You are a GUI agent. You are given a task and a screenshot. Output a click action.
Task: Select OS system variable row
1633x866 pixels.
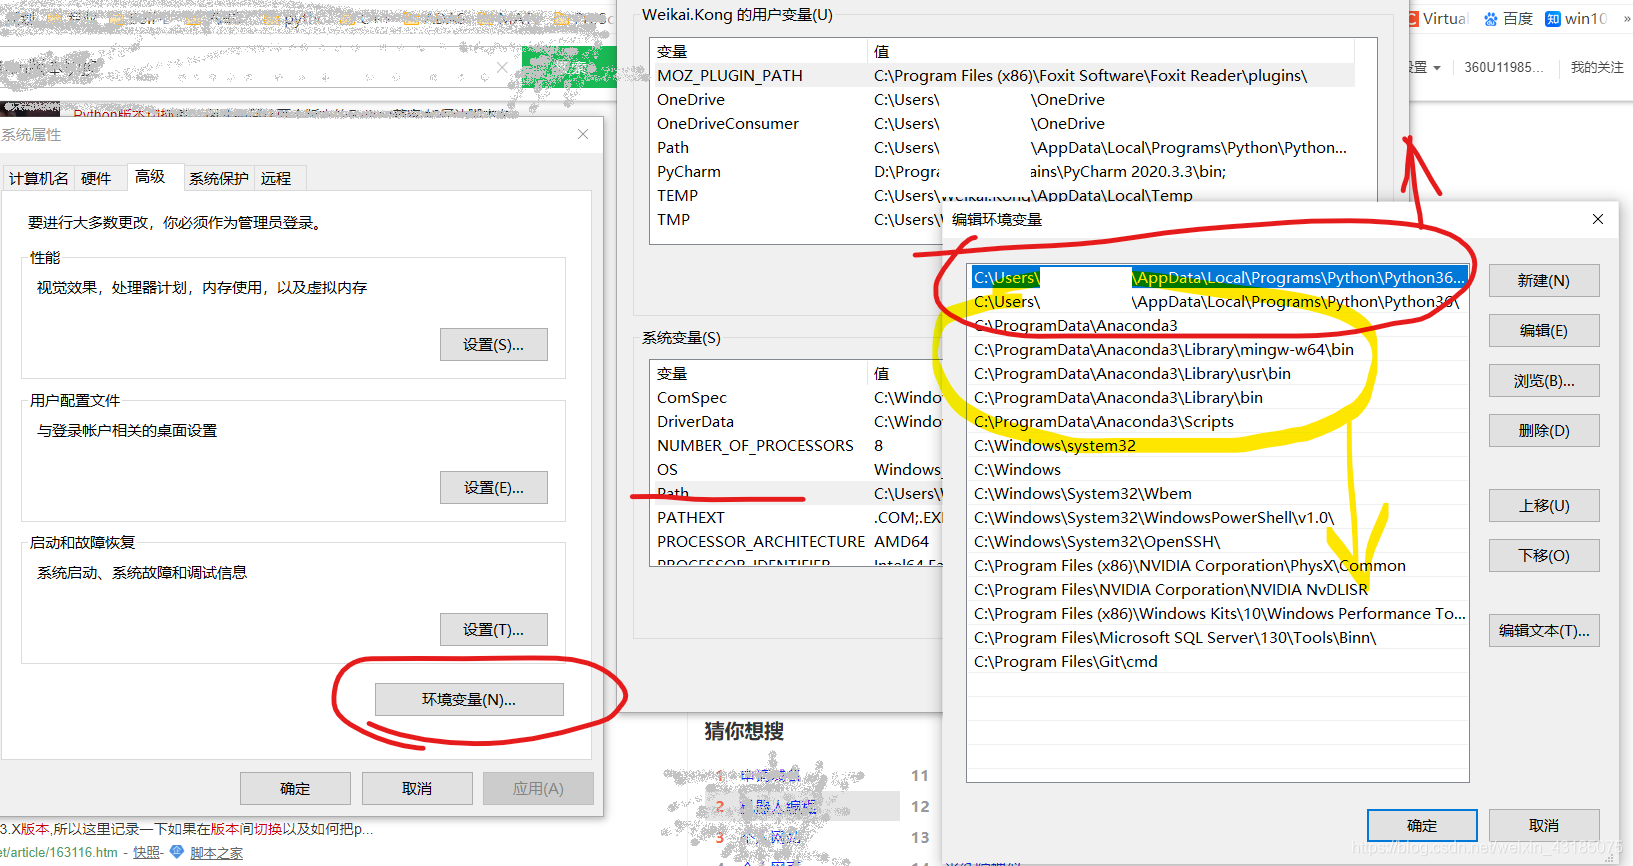pos(797,470)
